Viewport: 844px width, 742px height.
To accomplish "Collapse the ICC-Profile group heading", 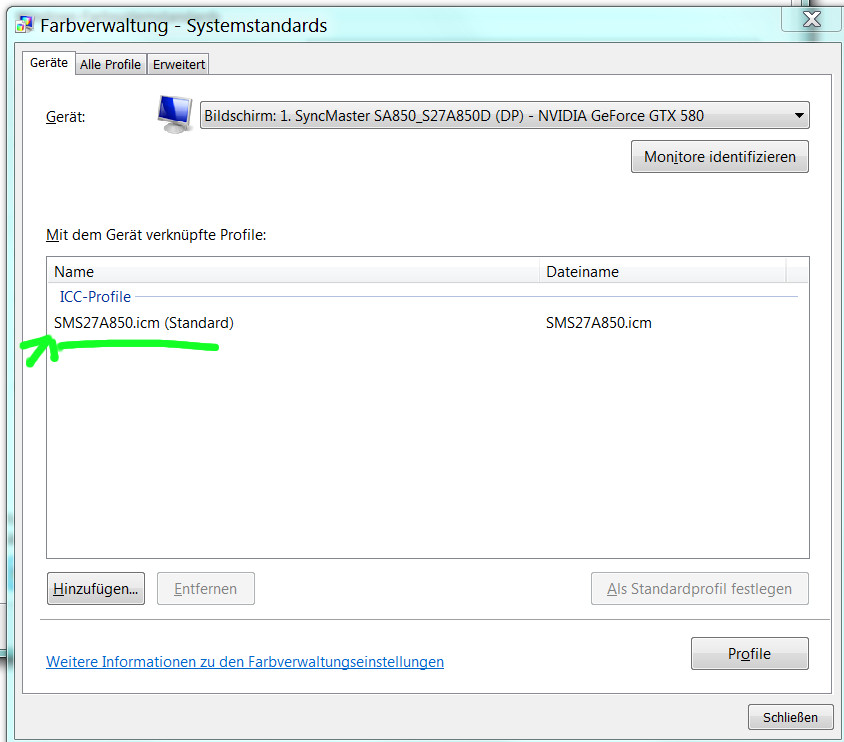I will [x=95, y=297].
